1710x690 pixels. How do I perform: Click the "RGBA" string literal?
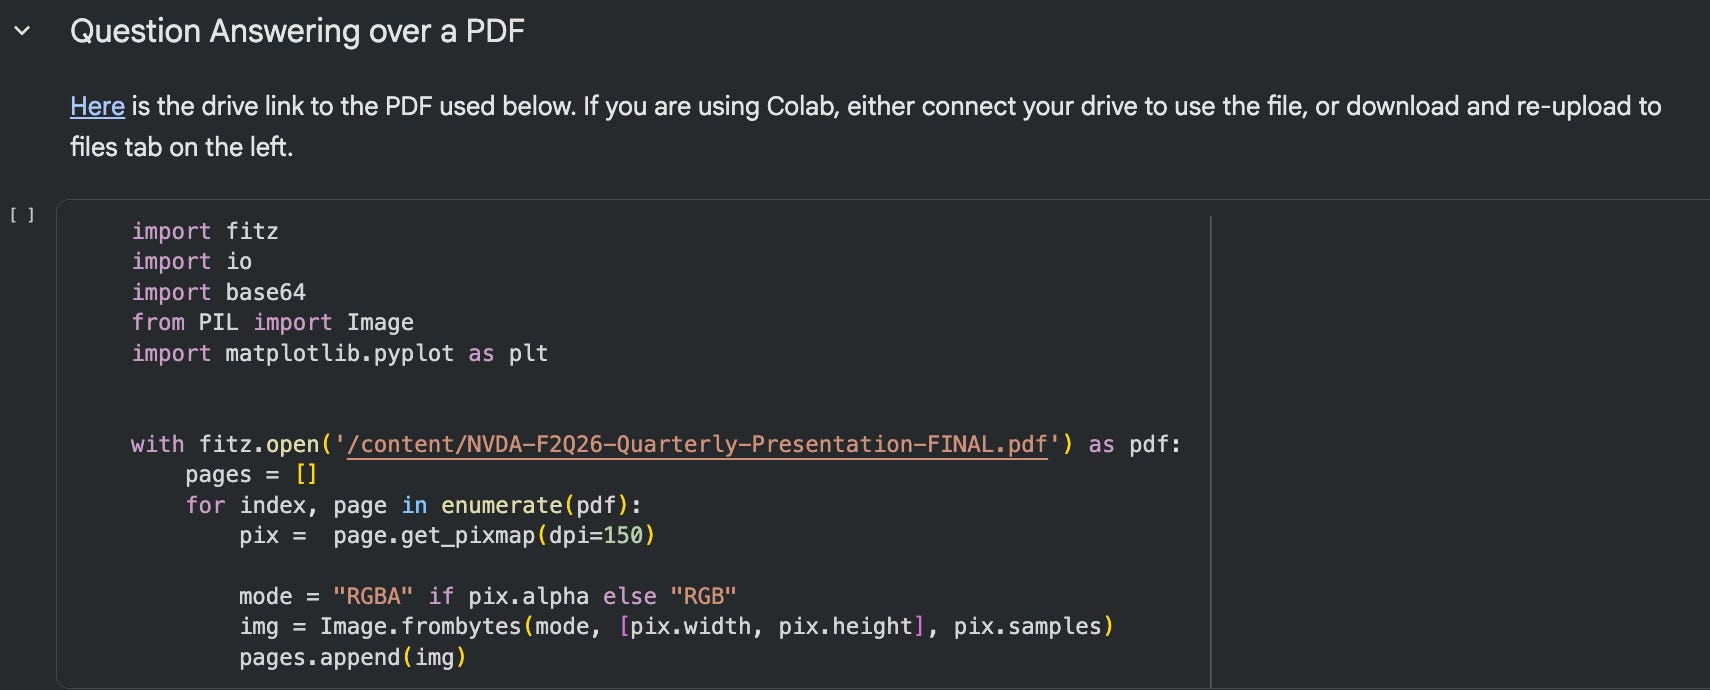373,596
